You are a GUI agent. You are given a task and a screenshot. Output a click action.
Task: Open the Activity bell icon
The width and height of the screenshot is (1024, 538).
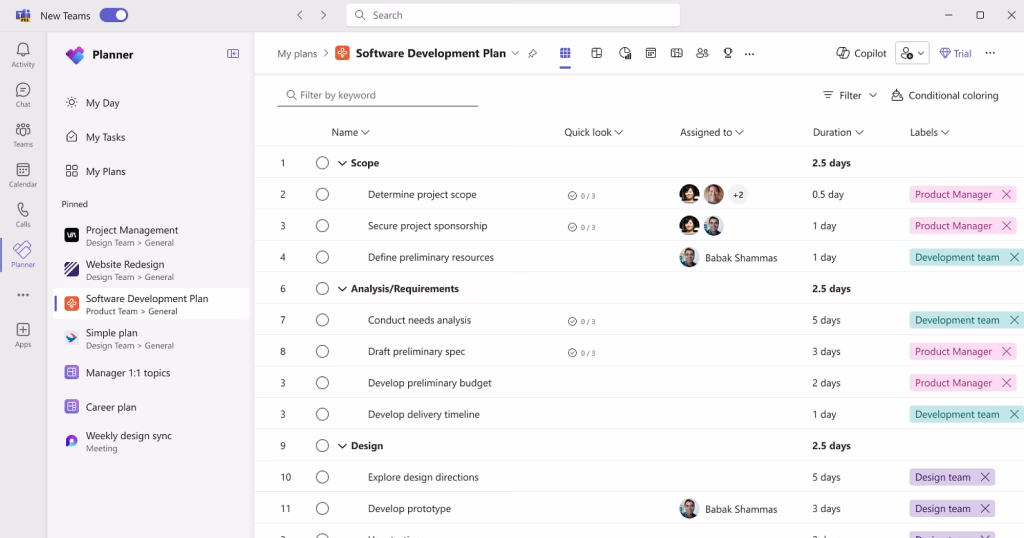tap(23, 50)
